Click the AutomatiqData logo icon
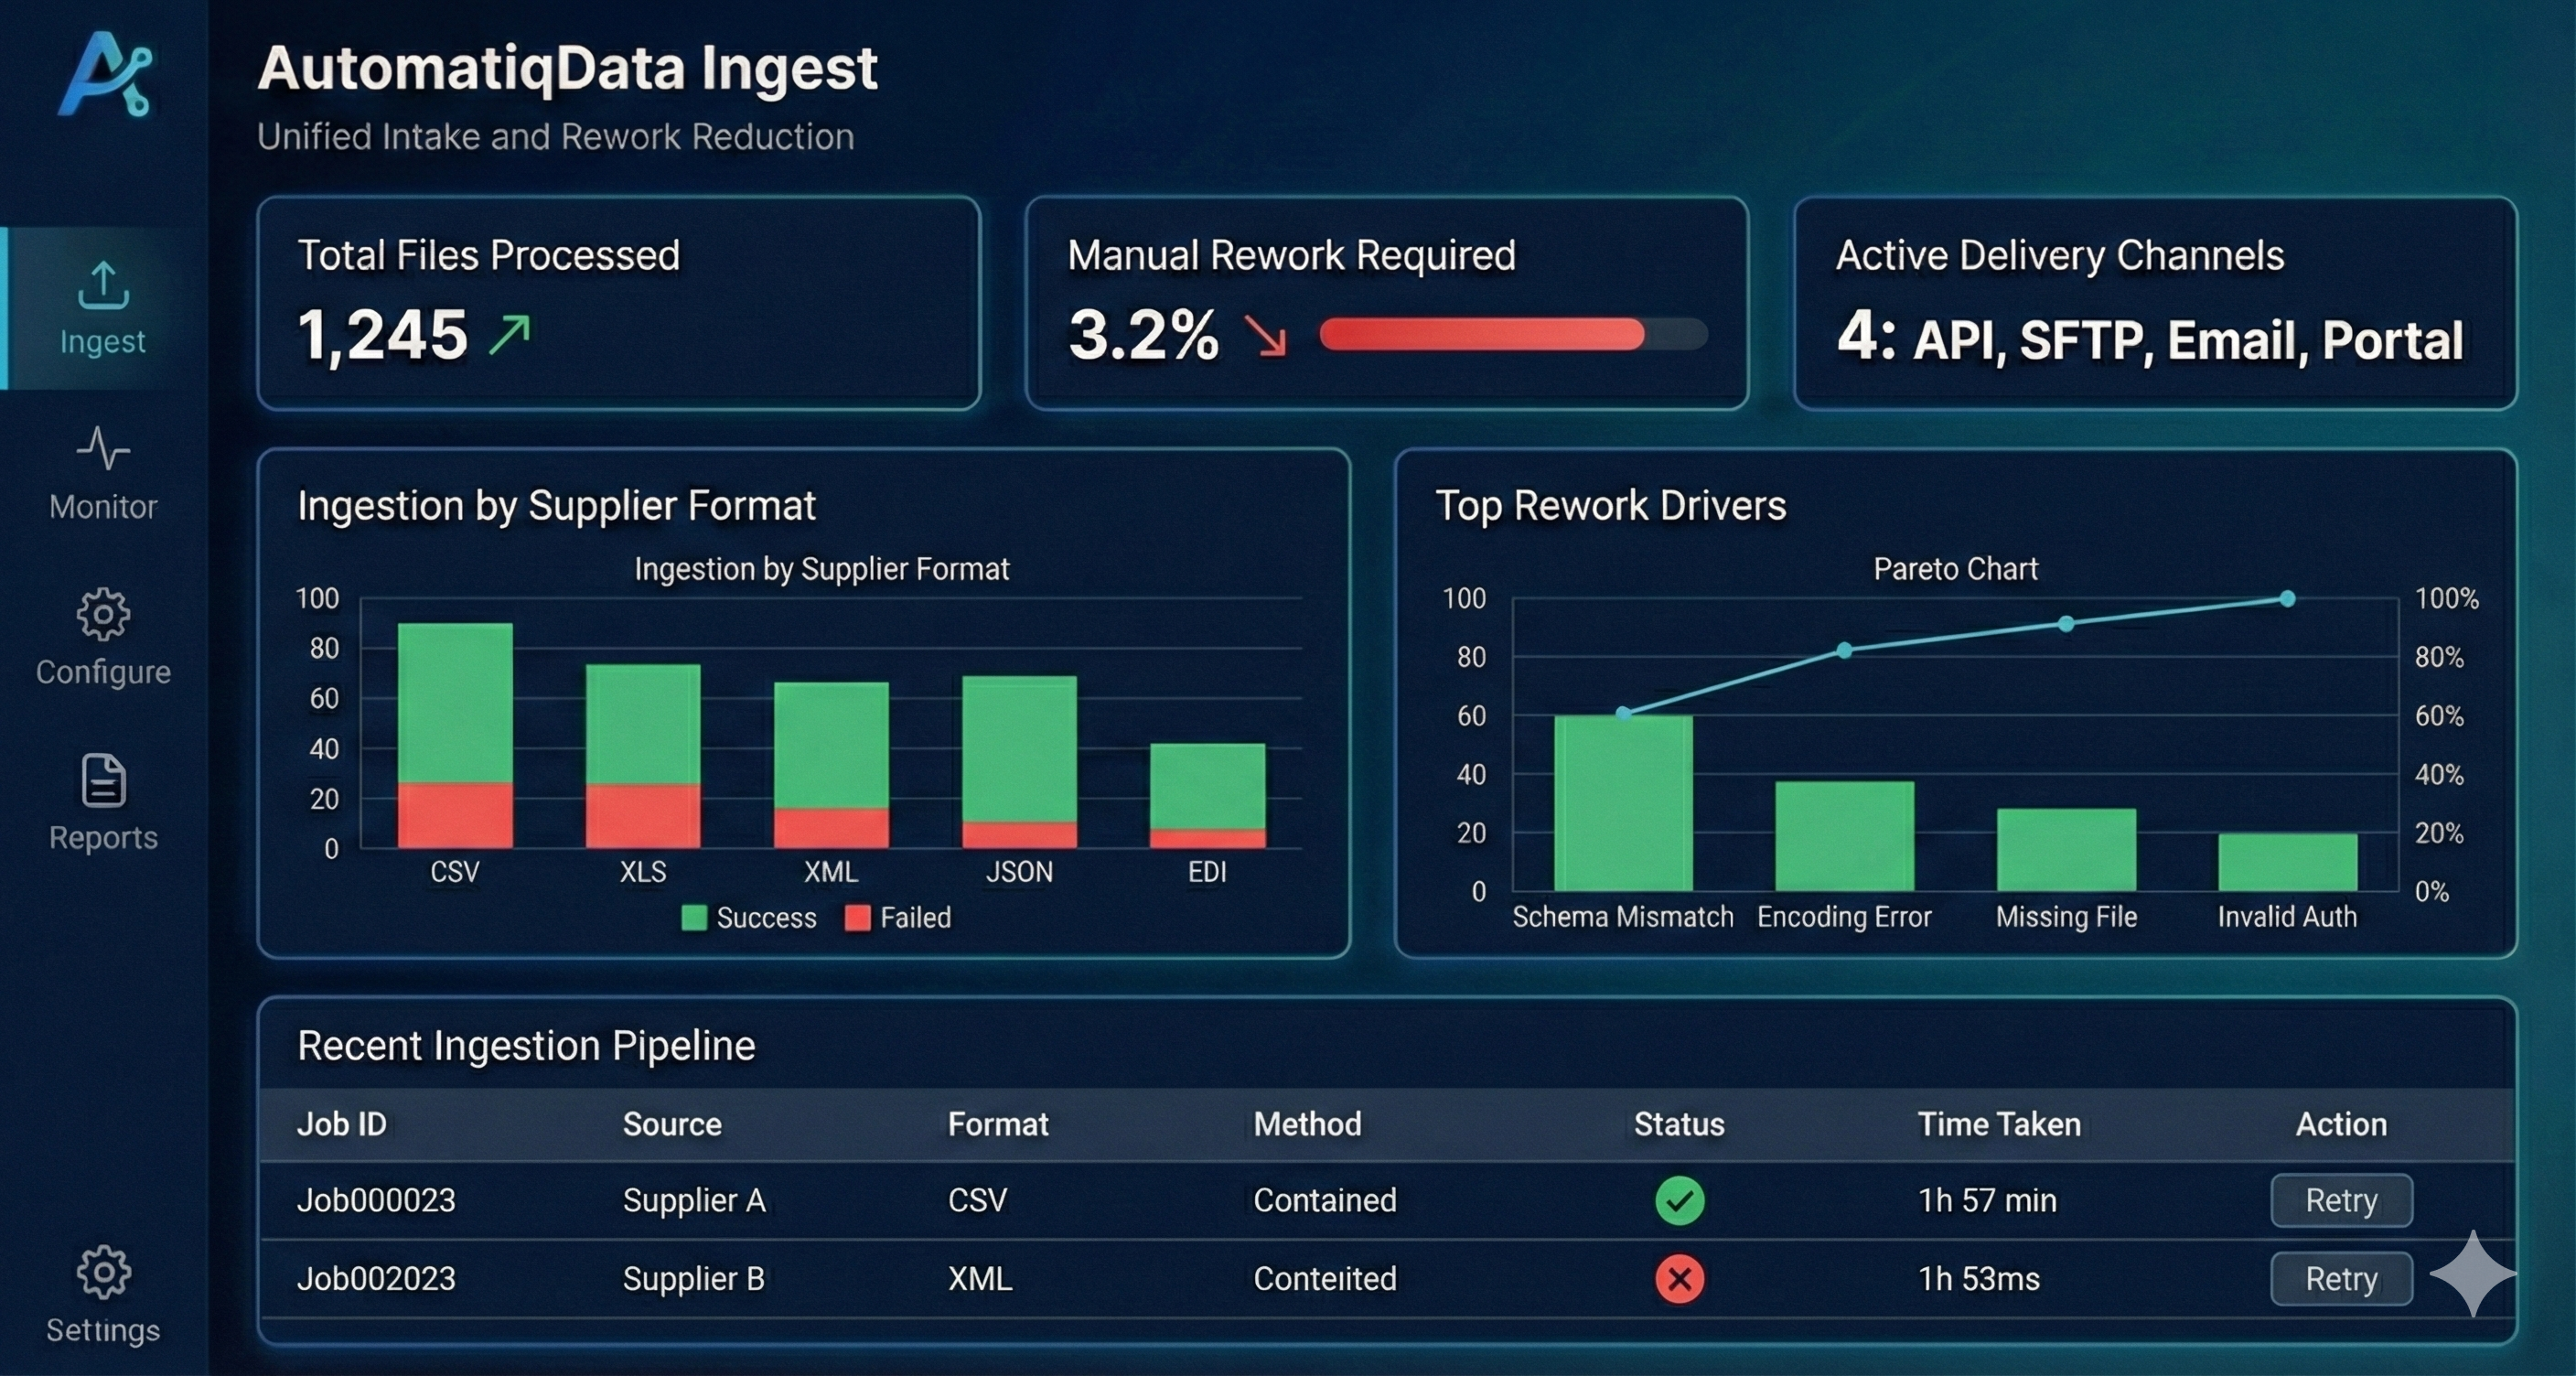Viewport: 2576px width, 1376px height. (105, 75)
